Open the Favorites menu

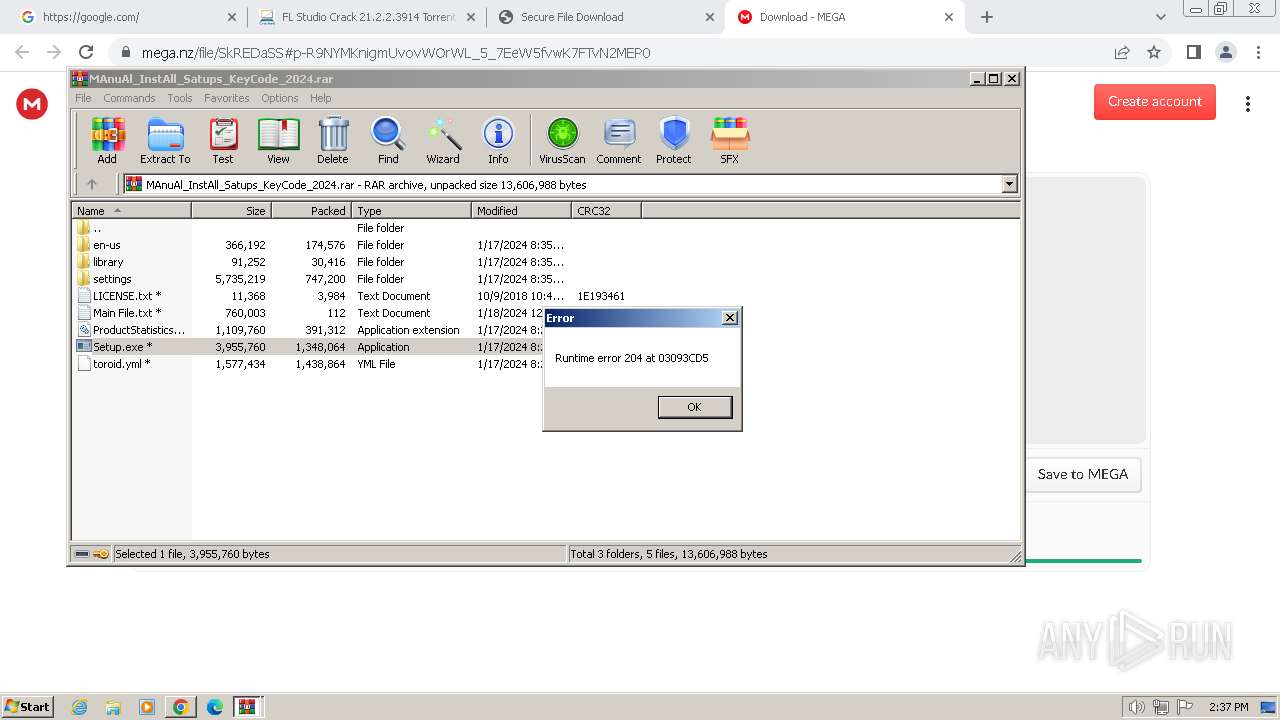[x=227, y=98]
